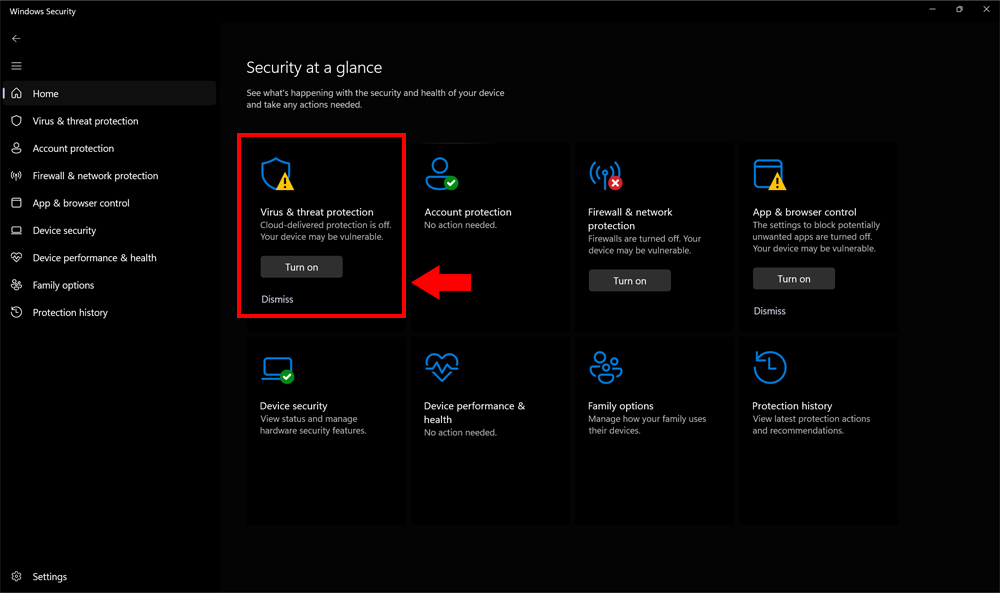
Task: Open Settings at the sidebar bottom
Action: (x=49, y=577)
